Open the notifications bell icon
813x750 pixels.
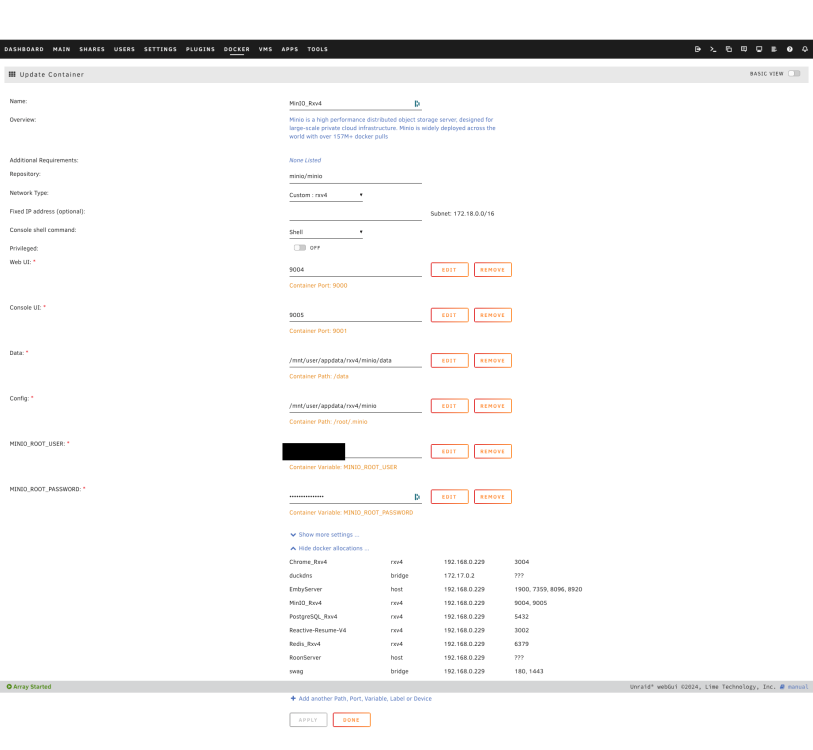tap(805, 49)
